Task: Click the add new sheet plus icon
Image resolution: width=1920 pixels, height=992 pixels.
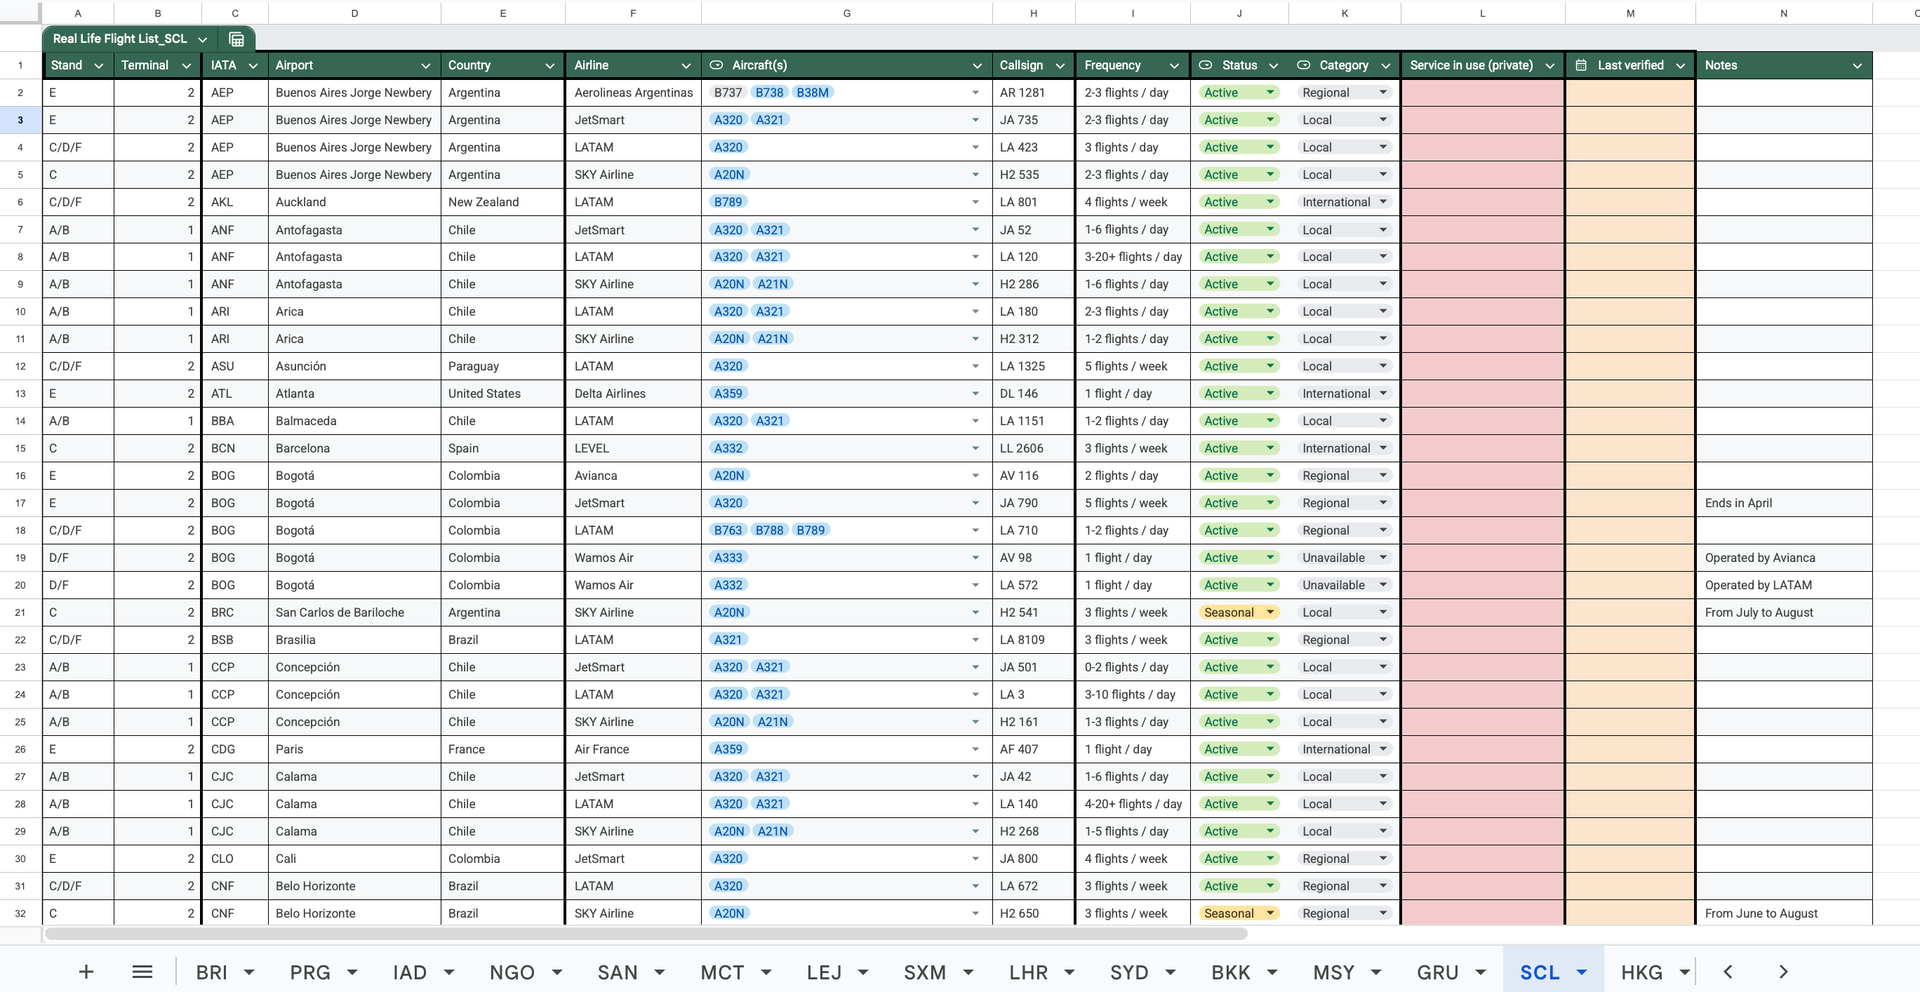Action: (x=86, y=972)
